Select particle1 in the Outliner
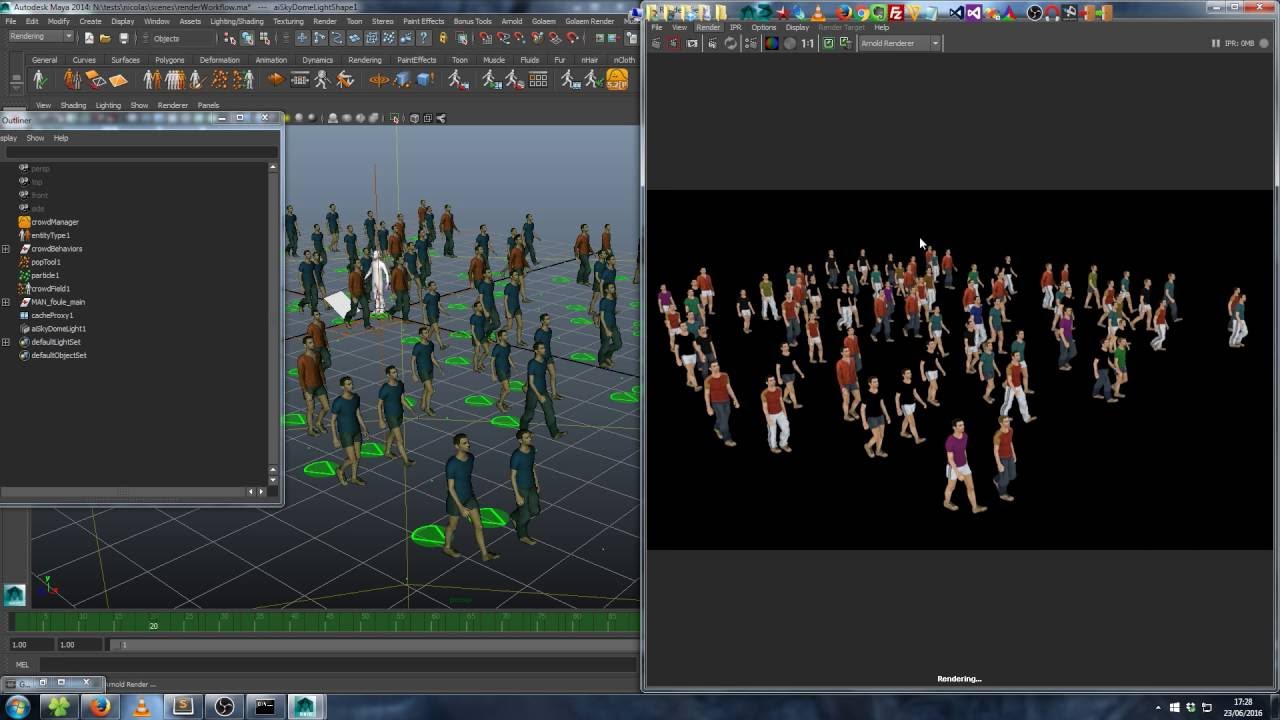 (x=44, y=275)
